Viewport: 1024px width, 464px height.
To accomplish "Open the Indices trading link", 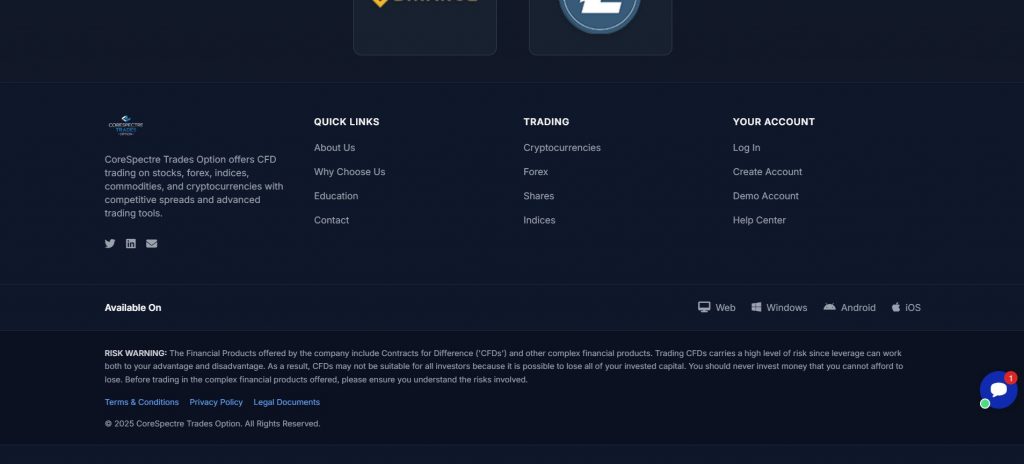I will pyautogui.click(x=539, y=220).
